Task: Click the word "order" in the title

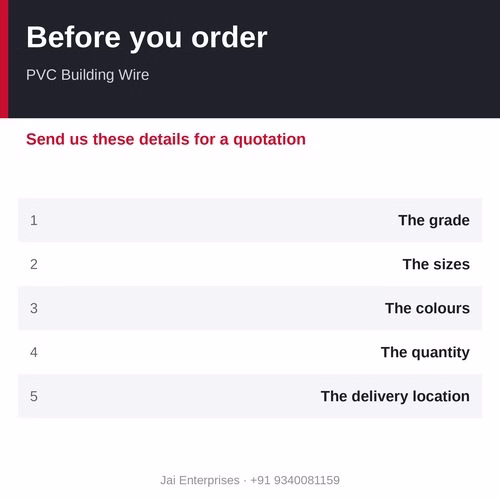Action: (x=229, y=38)
